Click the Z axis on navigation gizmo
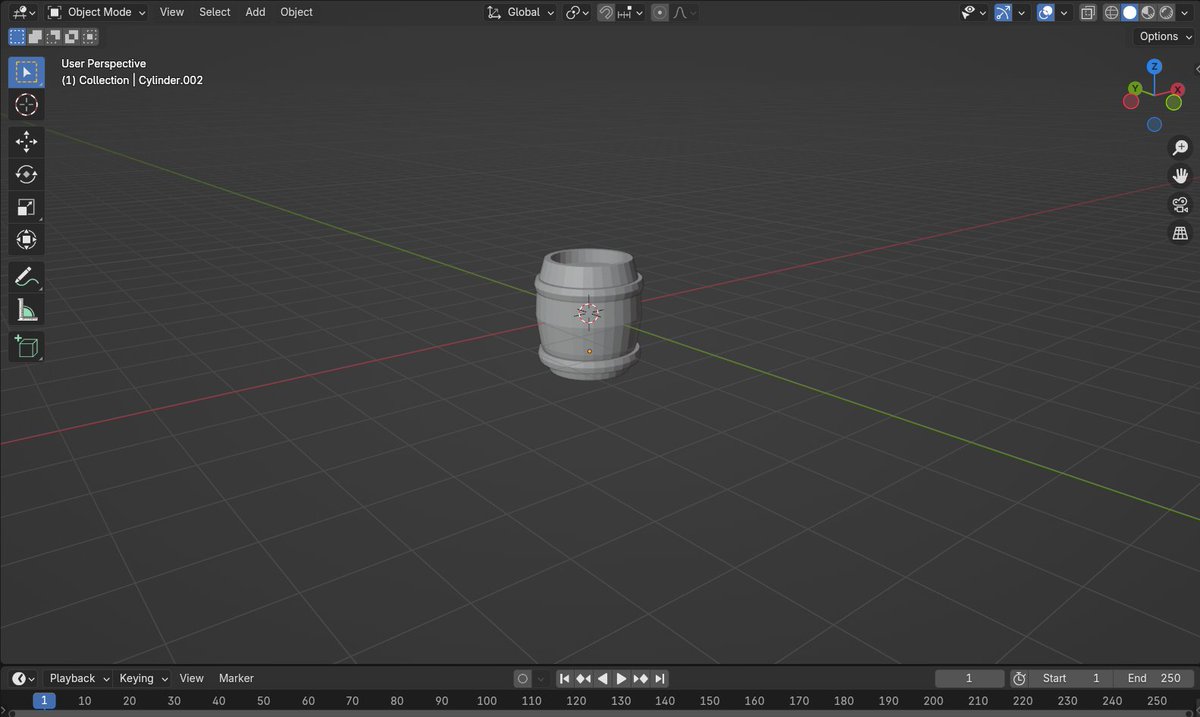The height and width of the screenshot is (717, 1200). (x=1154, y=67)
